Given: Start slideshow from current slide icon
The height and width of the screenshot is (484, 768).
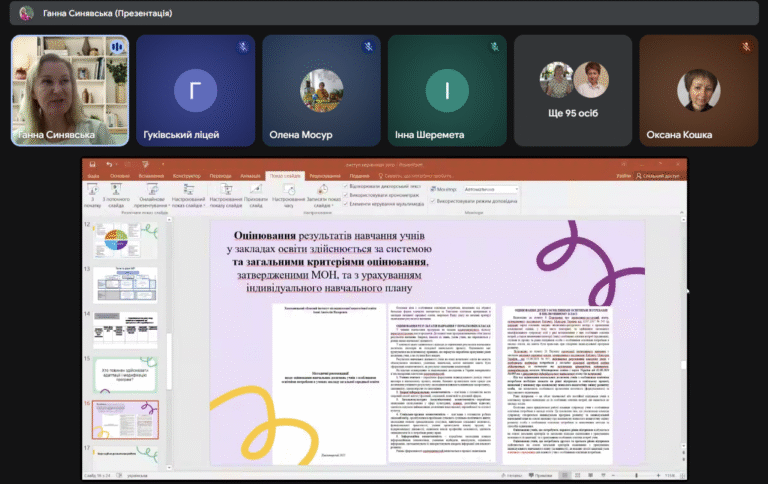Looking at the screenshot, I should tap(116, 189).
